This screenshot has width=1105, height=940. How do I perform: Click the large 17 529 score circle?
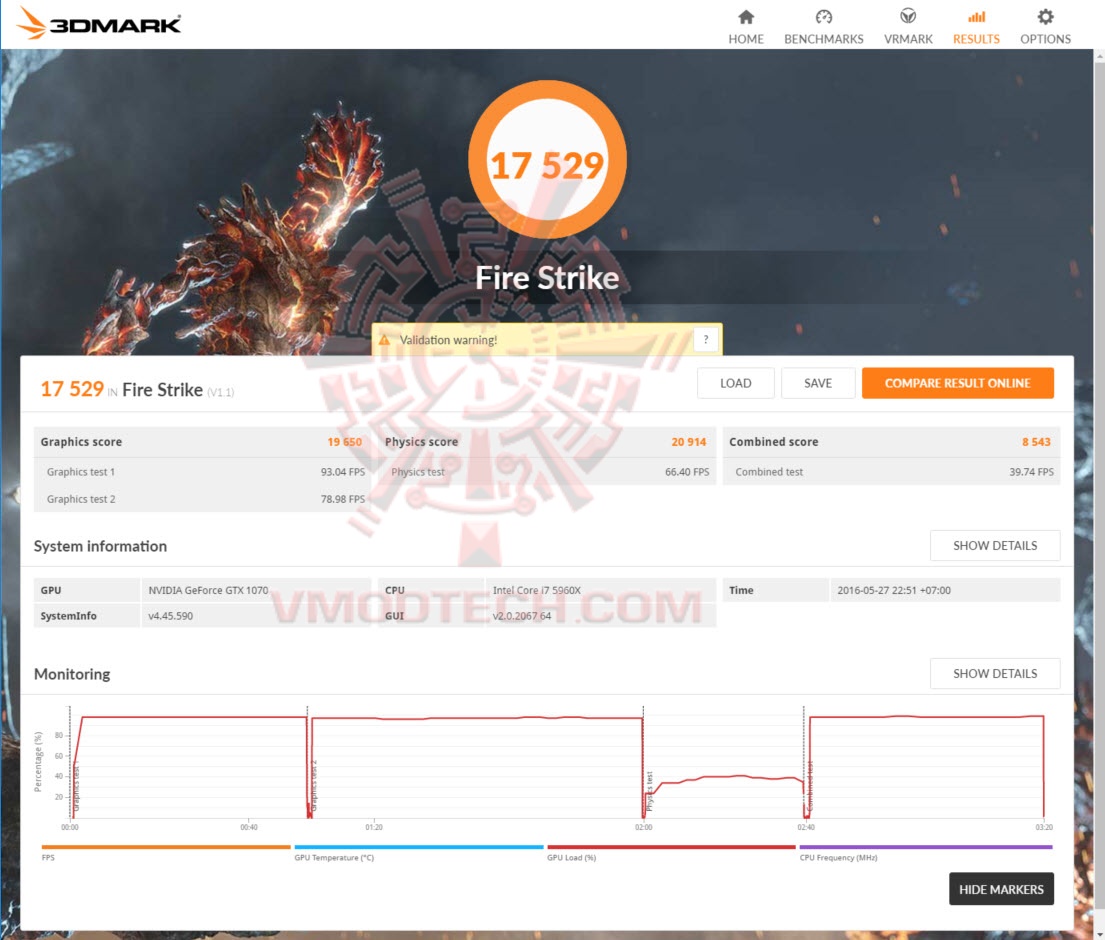(547, 160)
